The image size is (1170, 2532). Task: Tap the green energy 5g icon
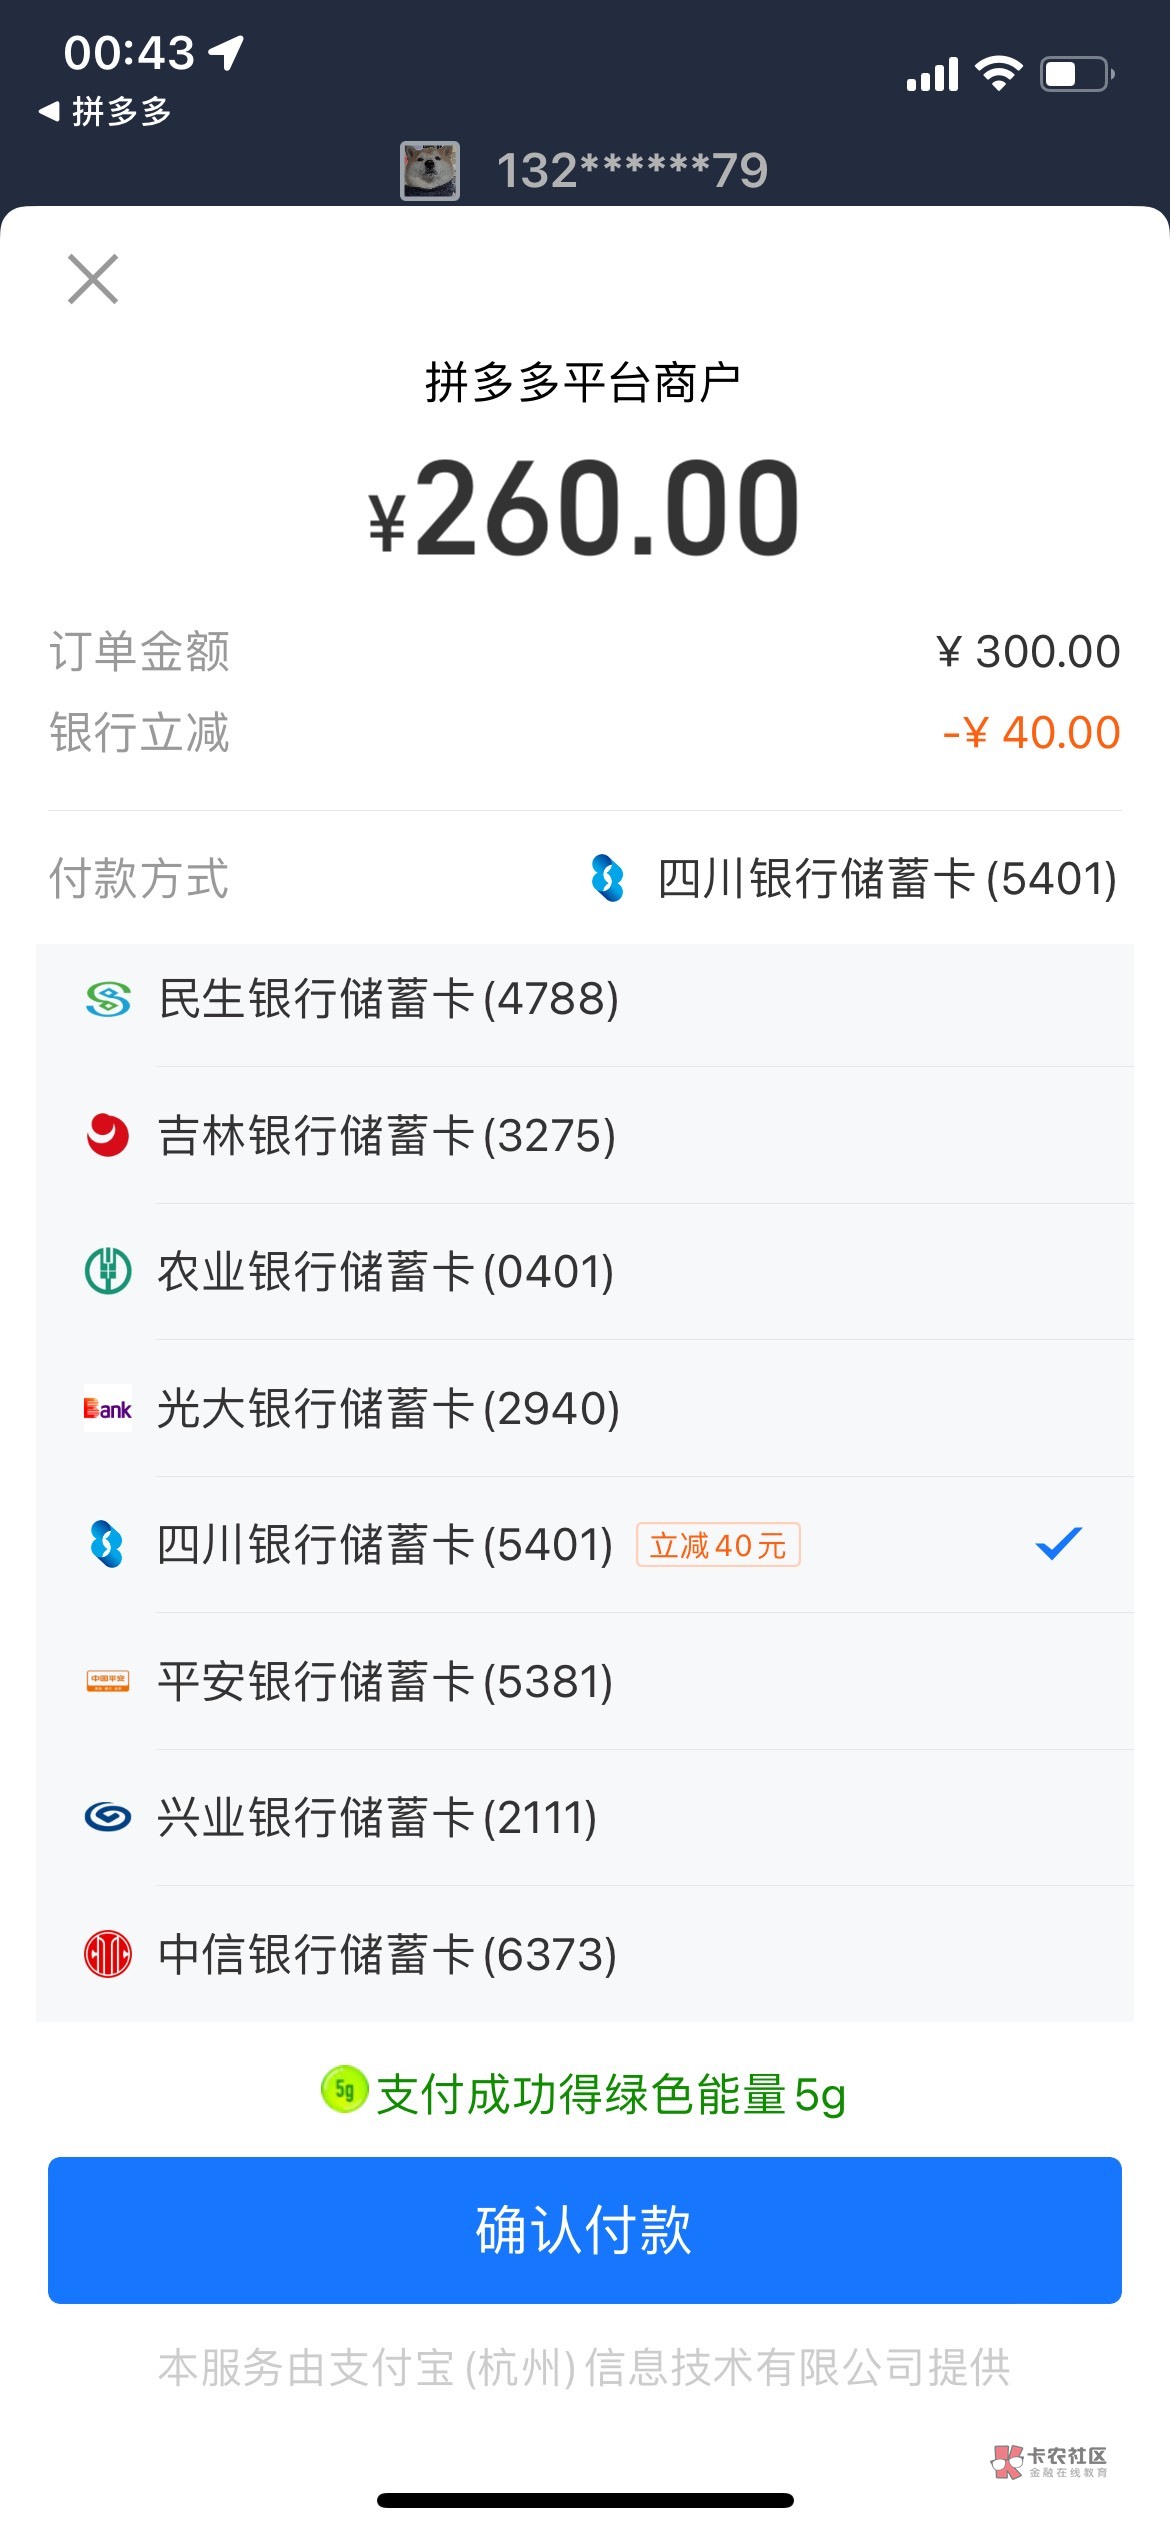pyautogui.click(x=344, y=2089)
